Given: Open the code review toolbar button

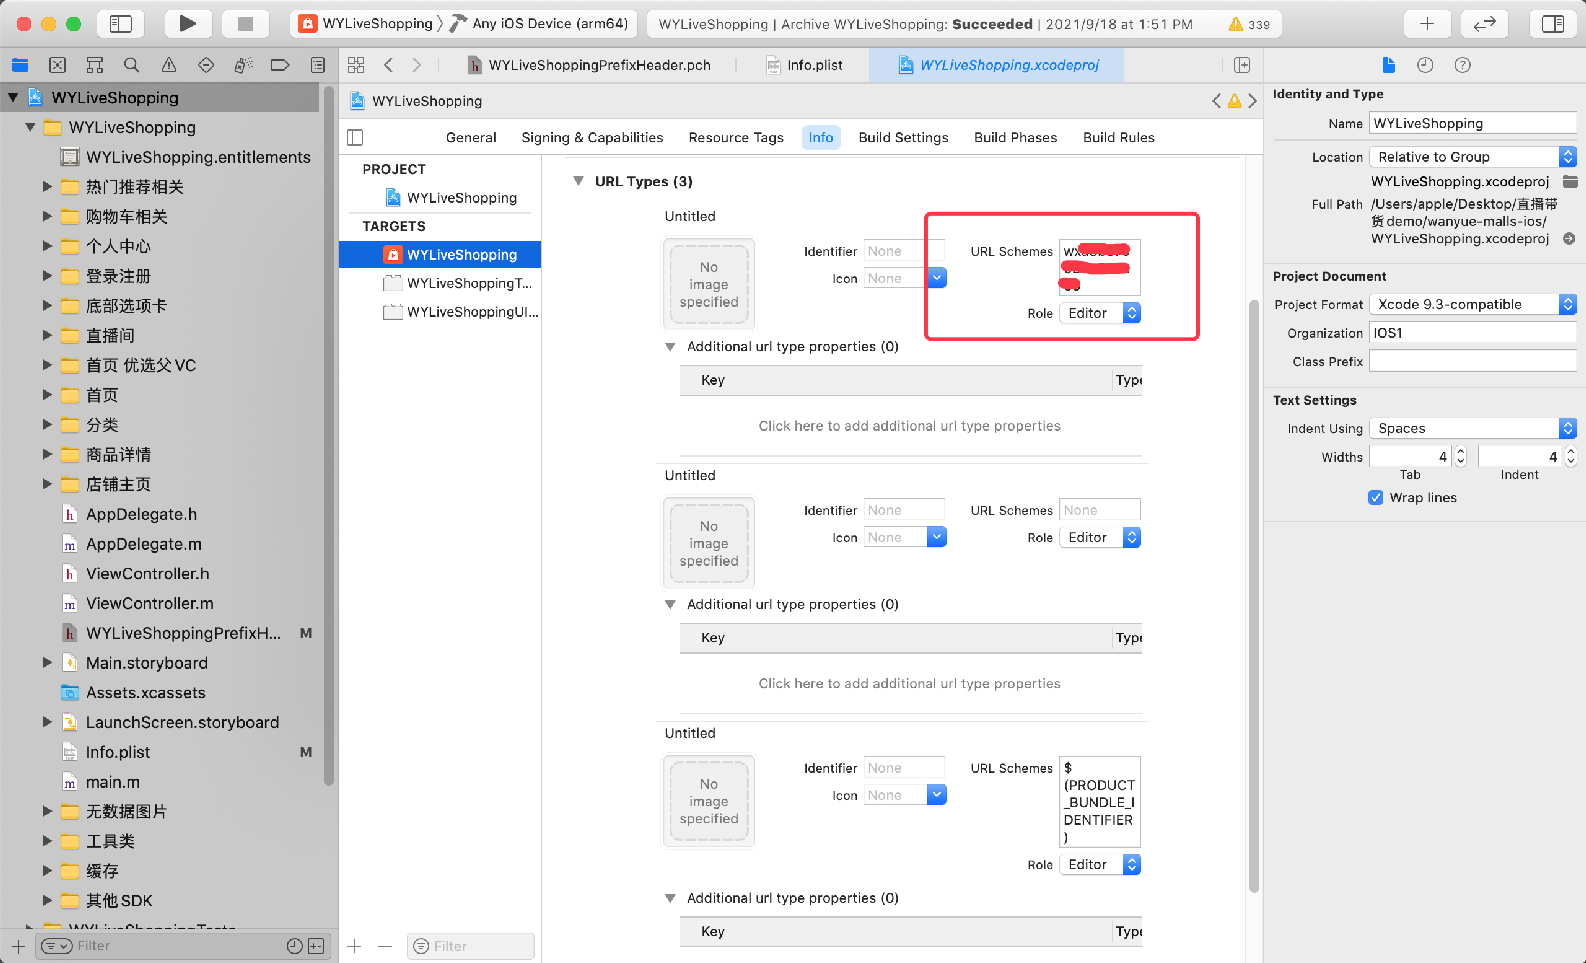Looking at the screenshot, I should pyautogui.click(x=1485, y=23).
